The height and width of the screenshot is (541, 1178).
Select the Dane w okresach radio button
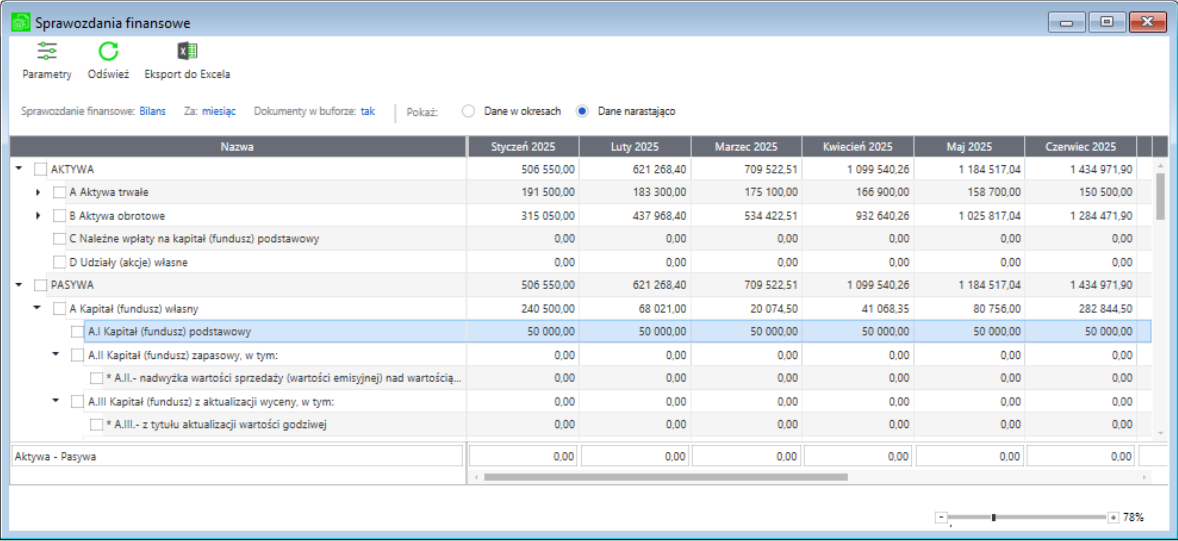point(468,111)
